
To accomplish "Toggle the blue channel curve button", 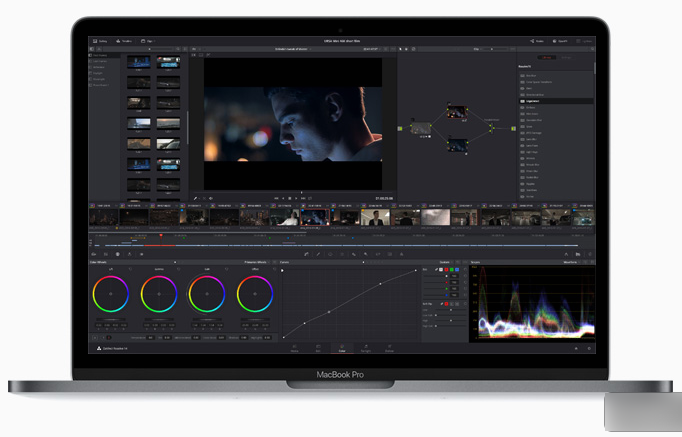I will pos(457,270).
